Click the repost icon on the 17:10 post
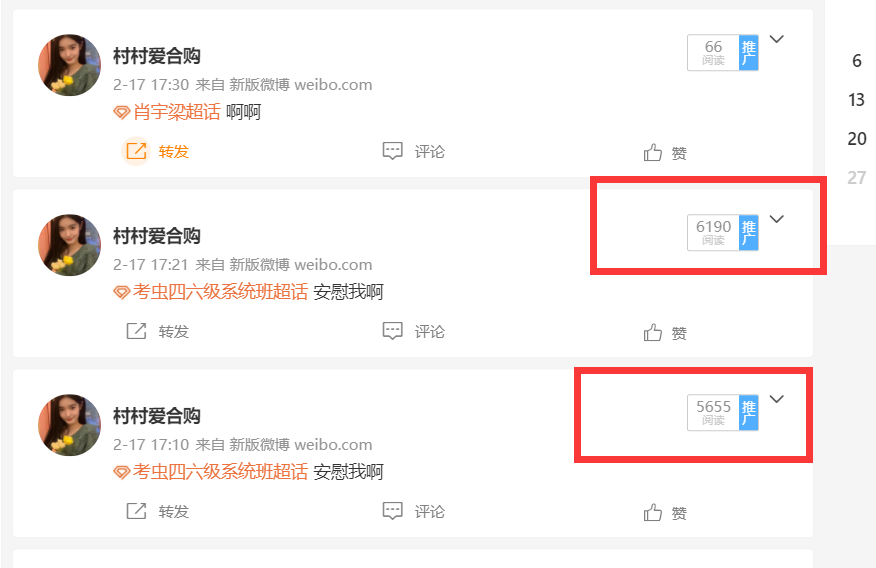Viewport: 876px width, 568px height. [x=136, y=511]
